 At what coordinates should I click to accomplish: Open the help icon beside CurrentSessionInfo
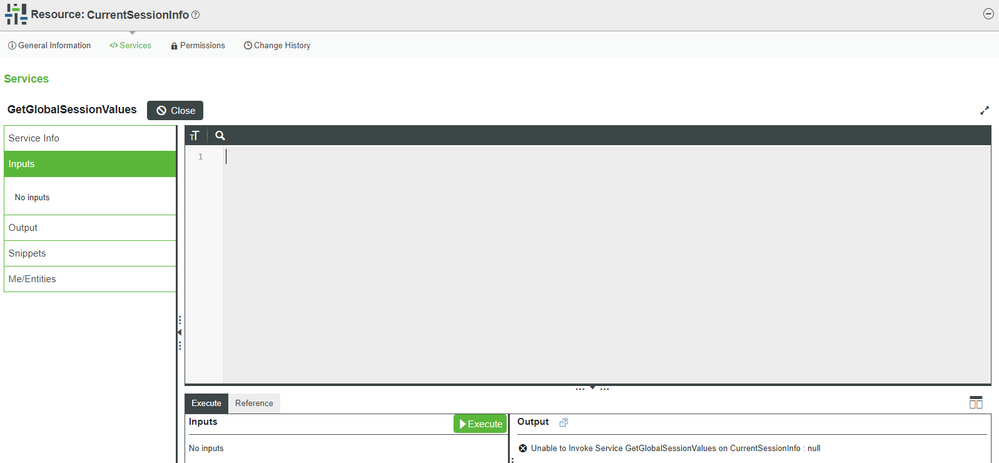tap(196, 15)
